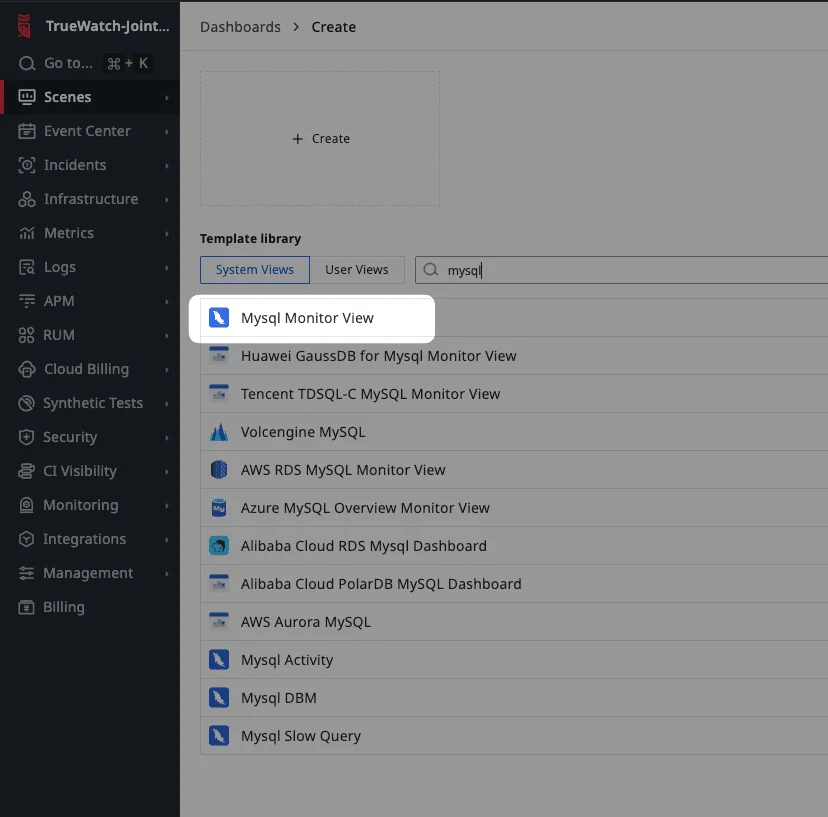The image size is (828, 817).
Task: Select Azure MySQL Overview Monitor View
Action: [514, 508]
